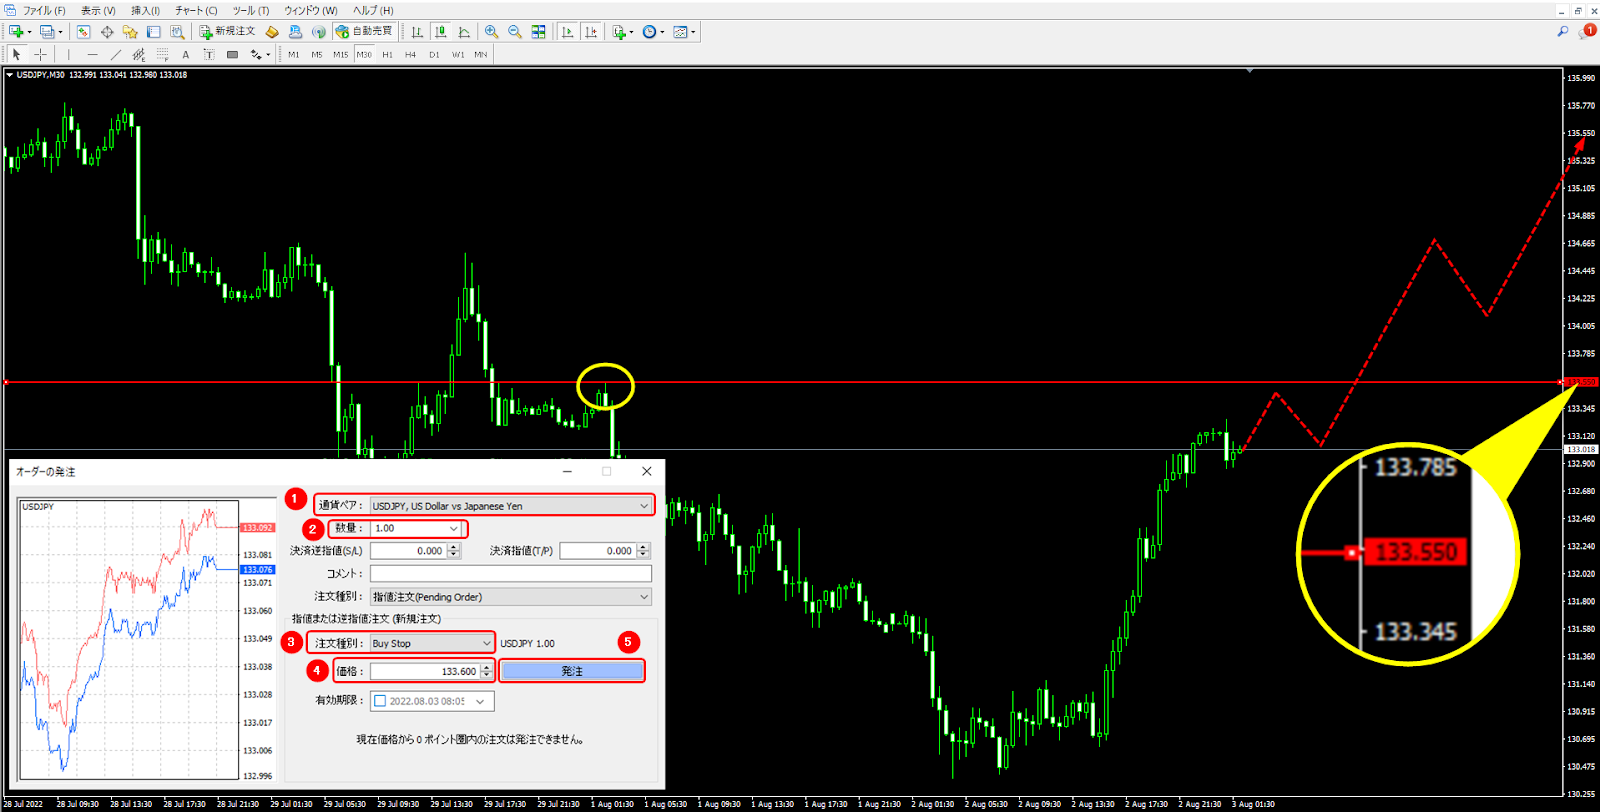Switch chart to M15 timeframe
This screenshot has width=1600, height=812.
(x=340, y=54)
